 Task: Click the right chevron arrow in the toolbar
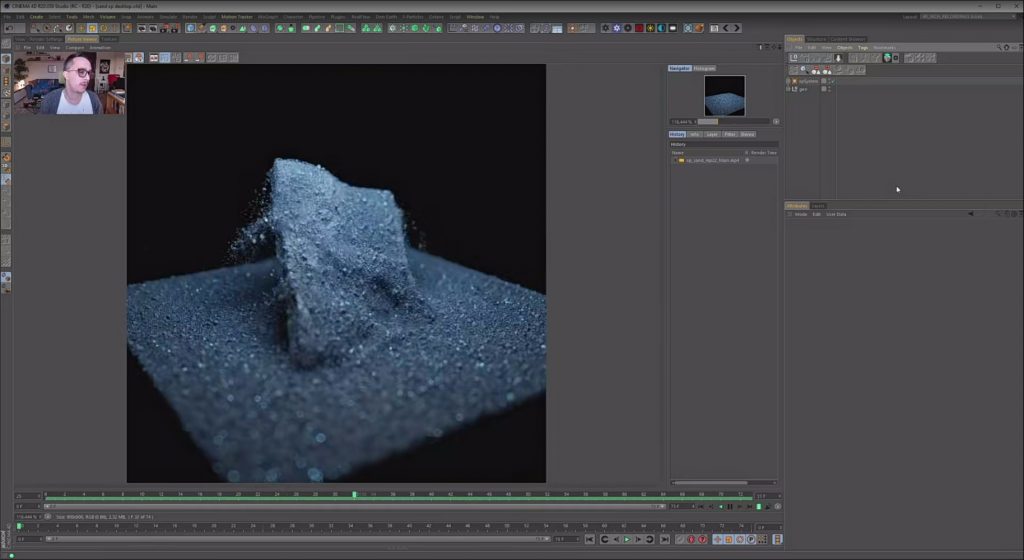coord(737,28)
